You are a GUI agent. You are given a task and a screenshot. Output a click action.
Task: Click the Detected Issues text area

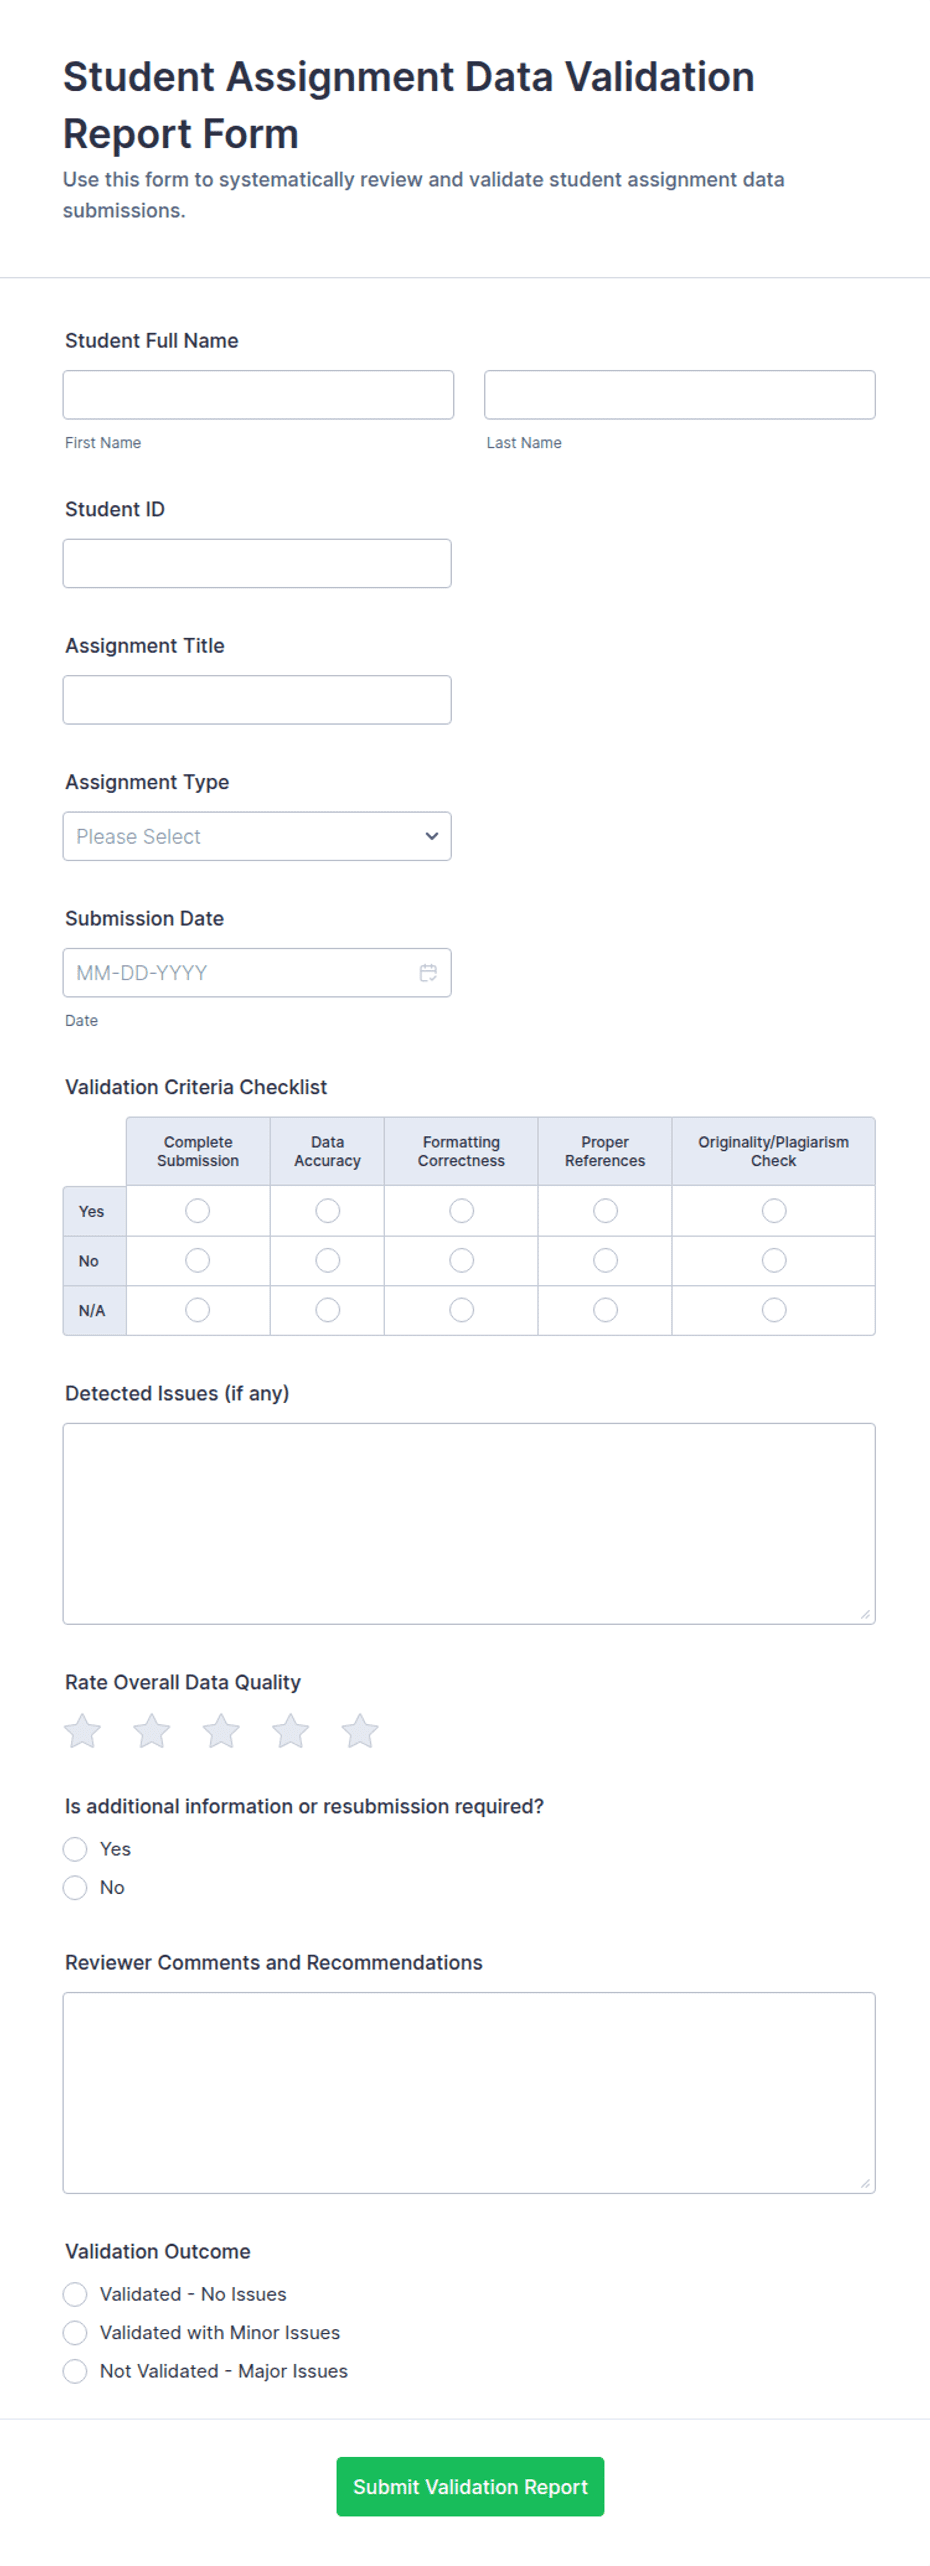pyautogui.click(x=469, y=1523)
